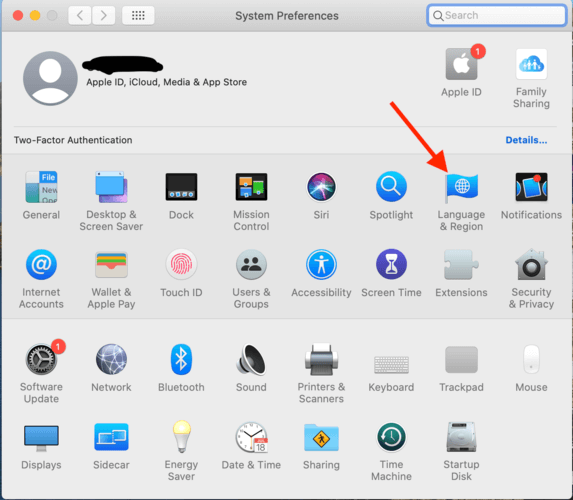Open Security & Privacy pane
573x500 pixels.
point(531,264)
